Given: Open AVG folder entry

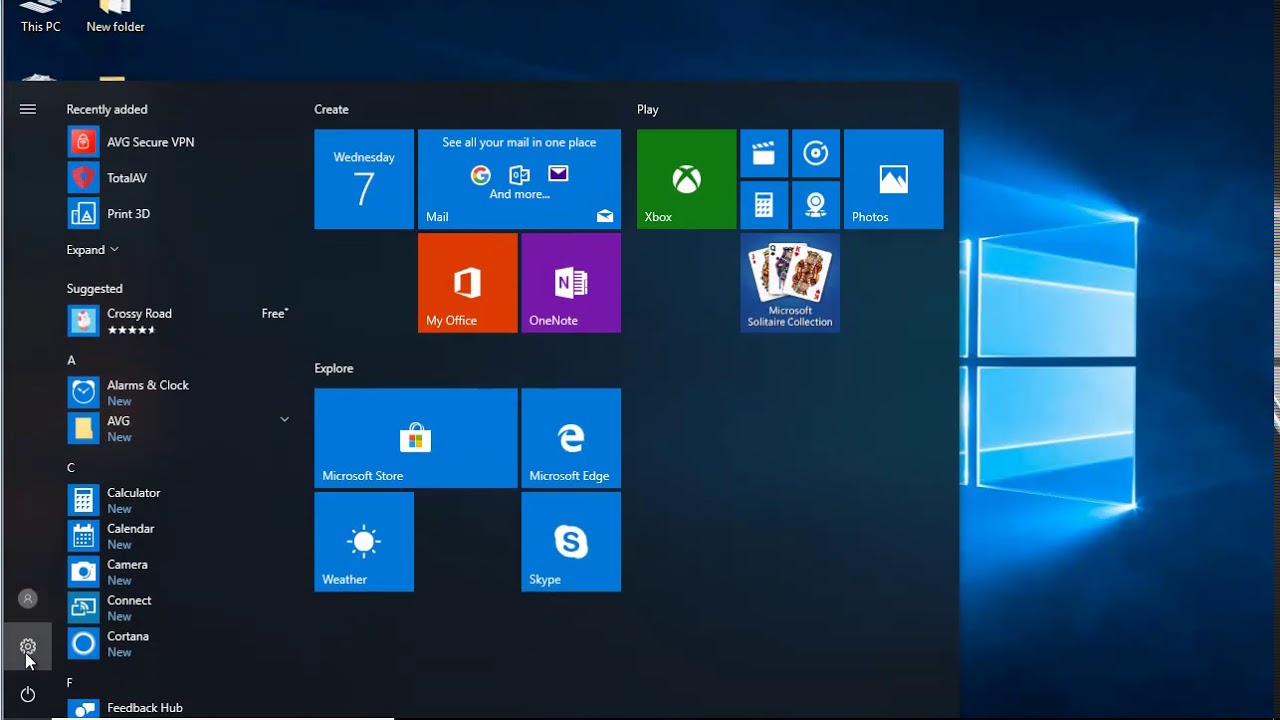Looking at the screenshot, I should (179, 428).
